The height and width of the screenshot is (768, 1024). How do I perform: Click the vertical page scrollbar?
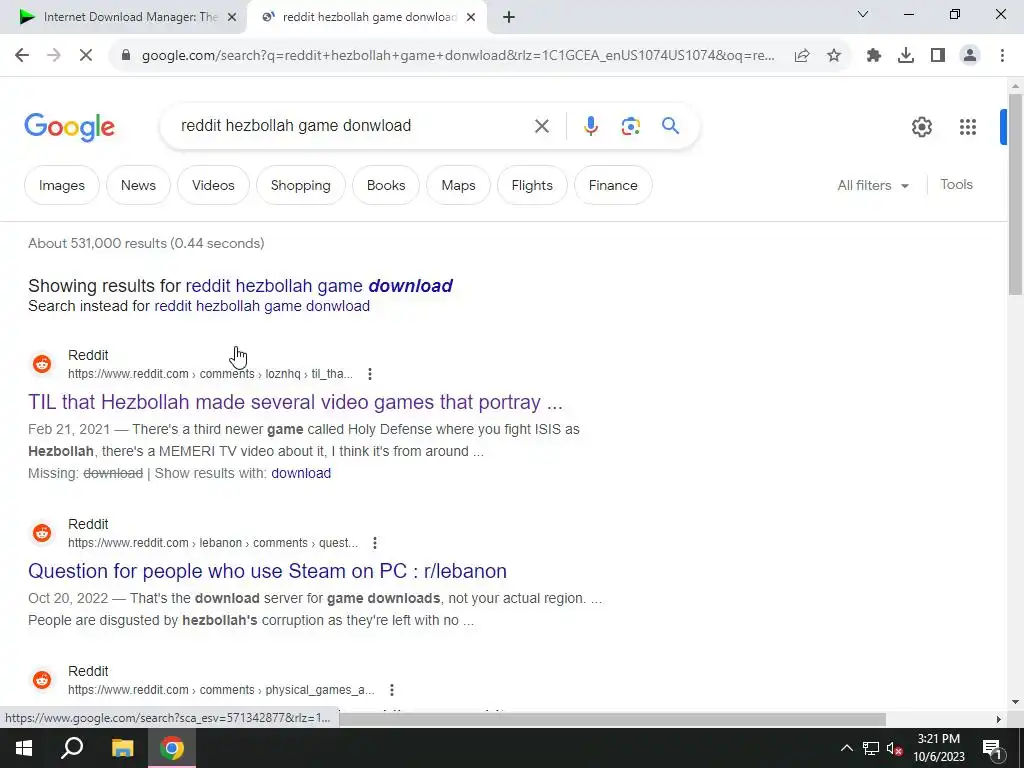(1015, 194)
